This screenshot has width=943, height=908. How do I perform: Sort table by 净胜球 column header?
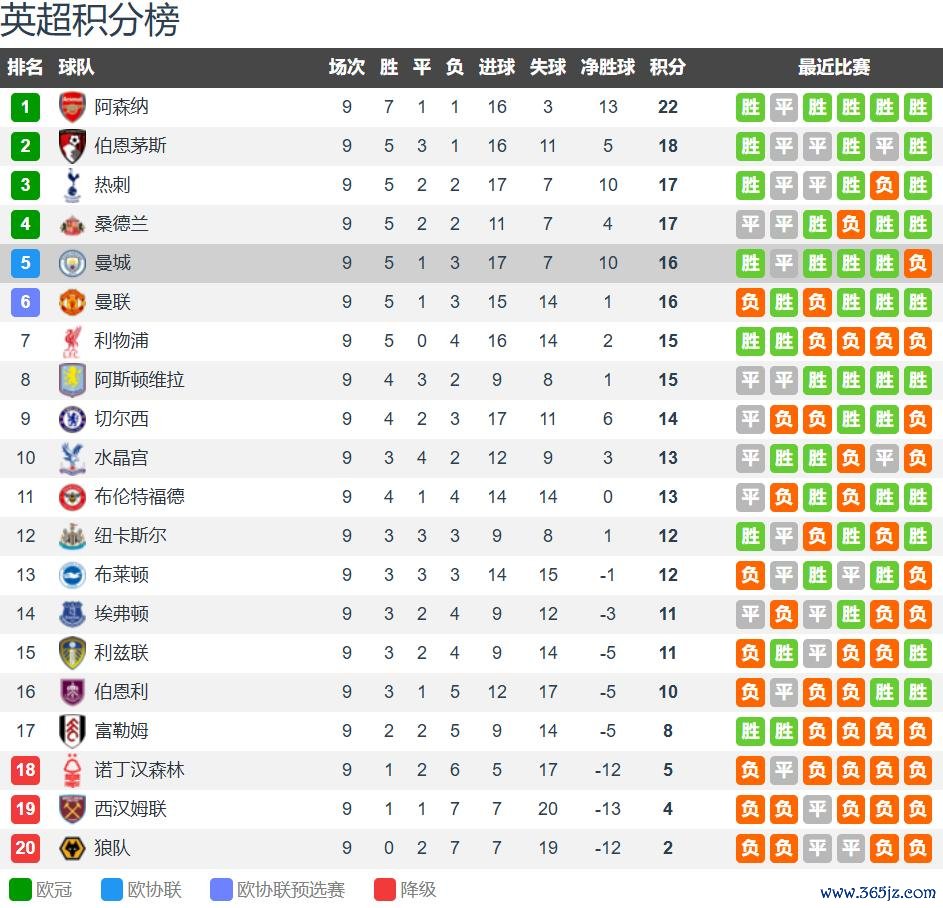click(608, 68)
